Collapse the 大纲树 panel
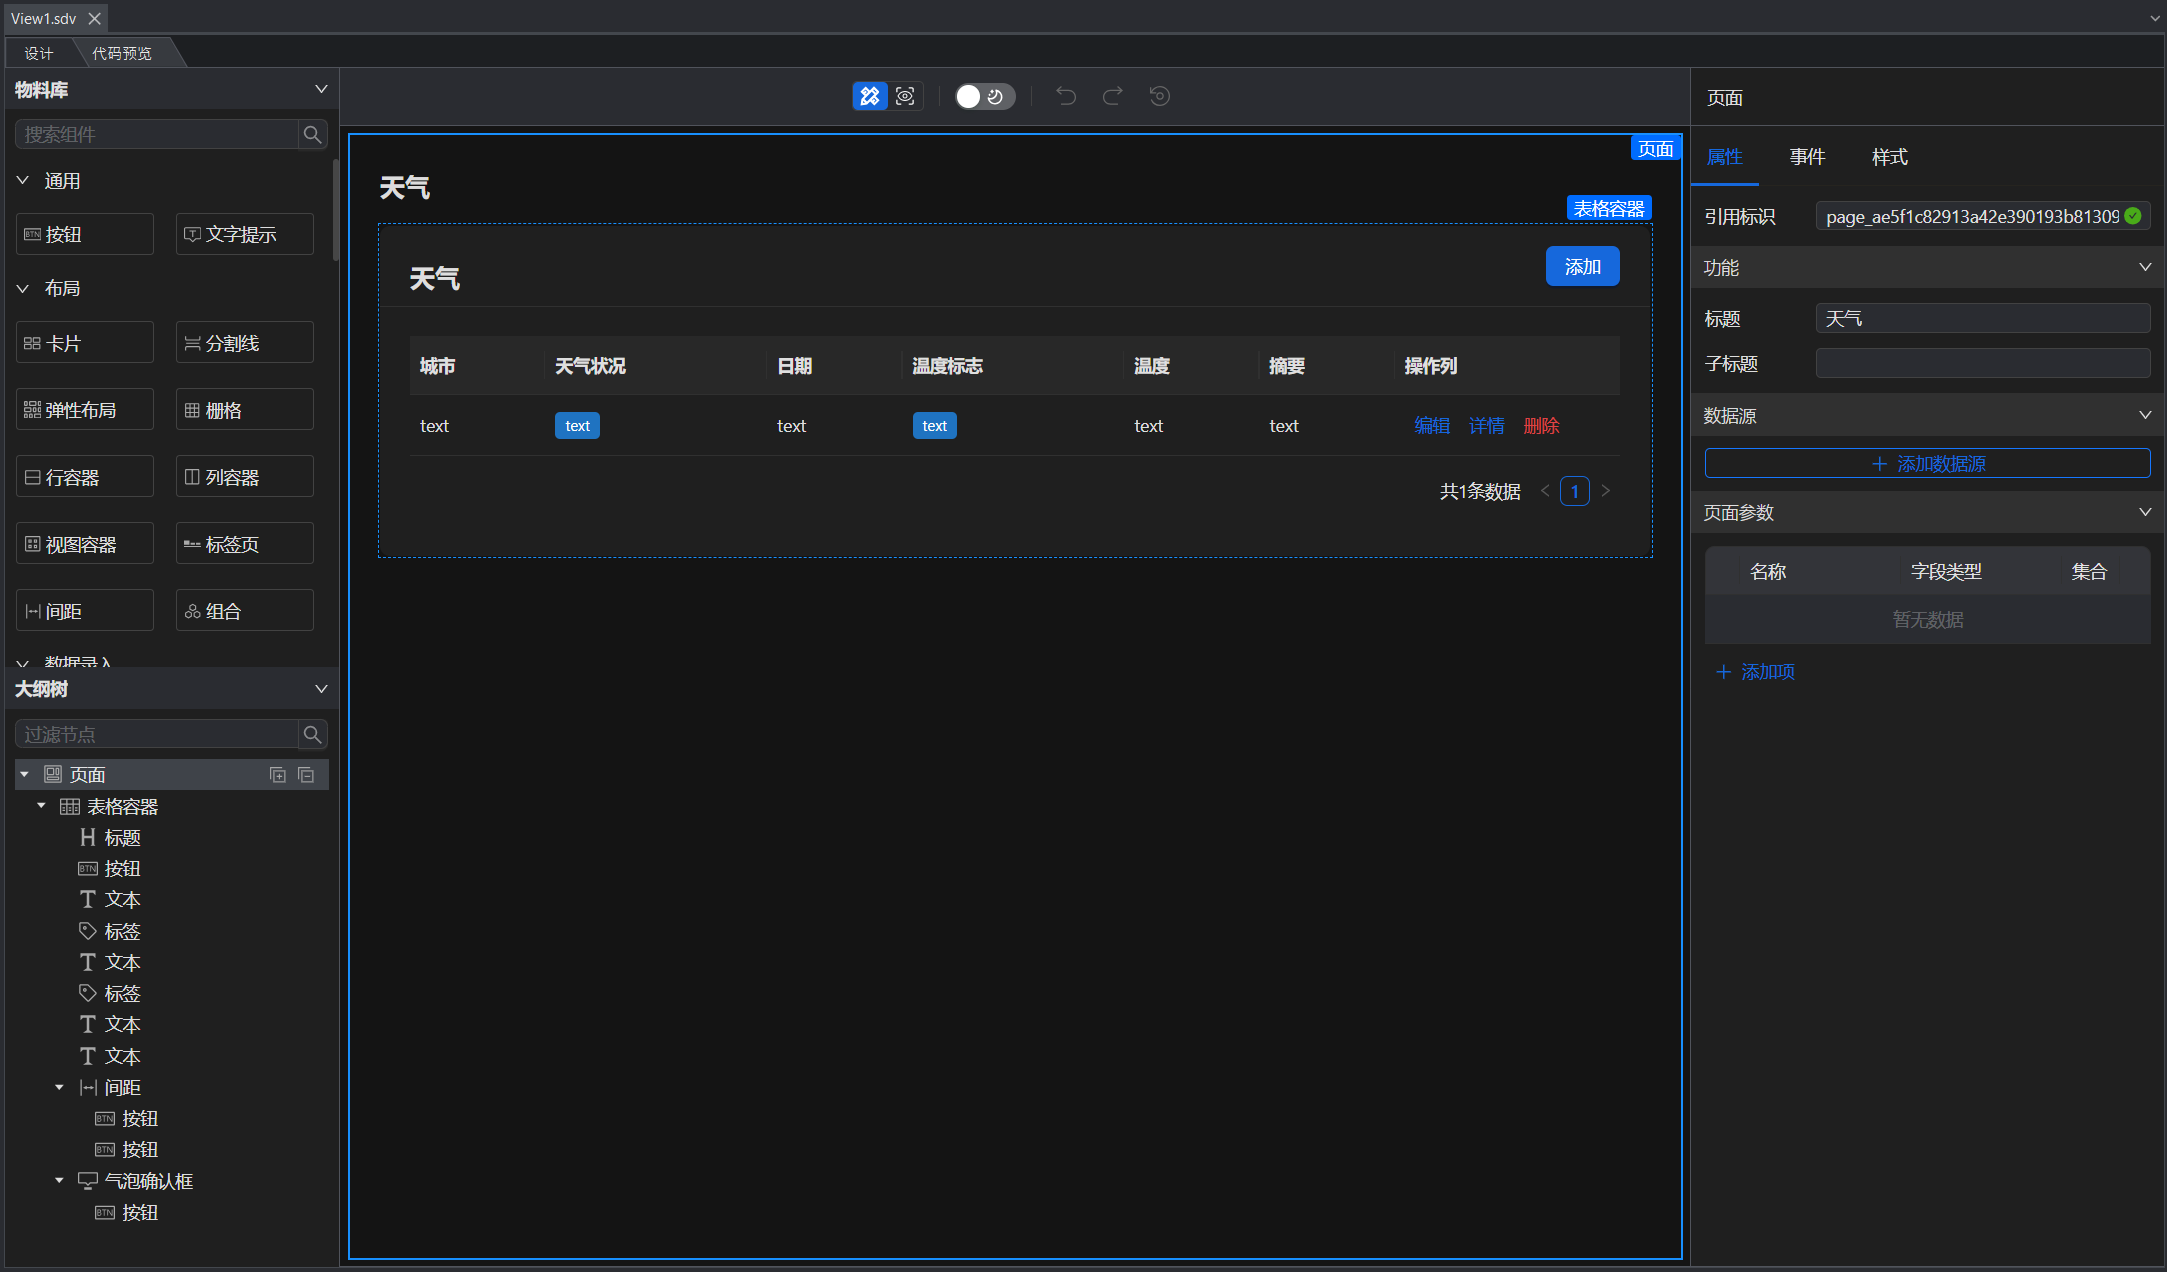Image resolution: width=2167 pixels, height=1272 pixels. coord(321,689)
